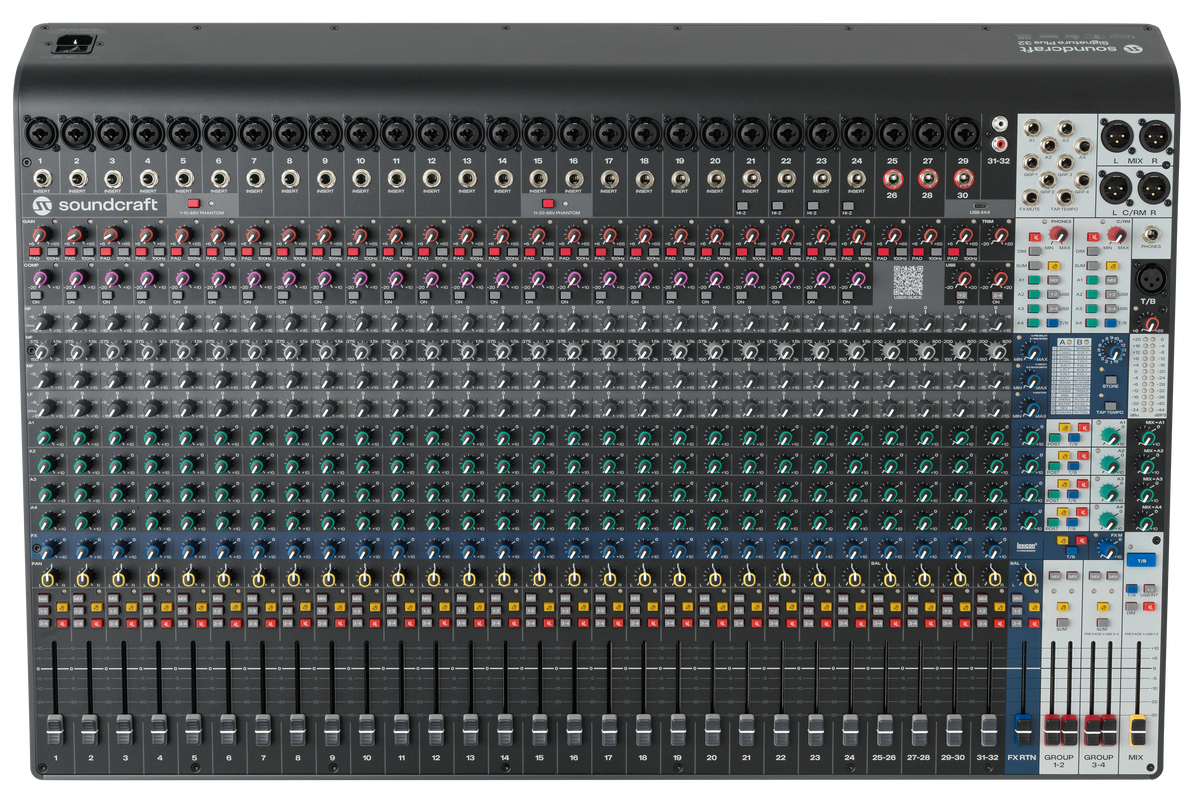Image resolution: width=1200 pixels, height=801 pixels.
Task: Enable the PHONES section SUM button
Action: point(1034,265)
